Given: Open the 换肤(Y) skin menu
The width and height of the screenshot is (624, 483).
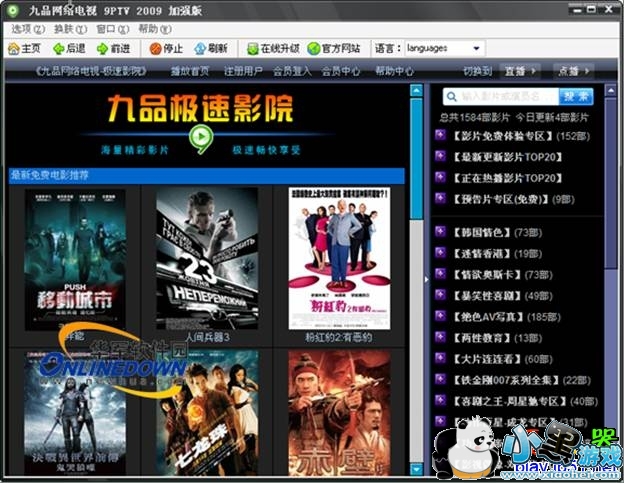Looking at the screenshot, I should tap(70, 29).
